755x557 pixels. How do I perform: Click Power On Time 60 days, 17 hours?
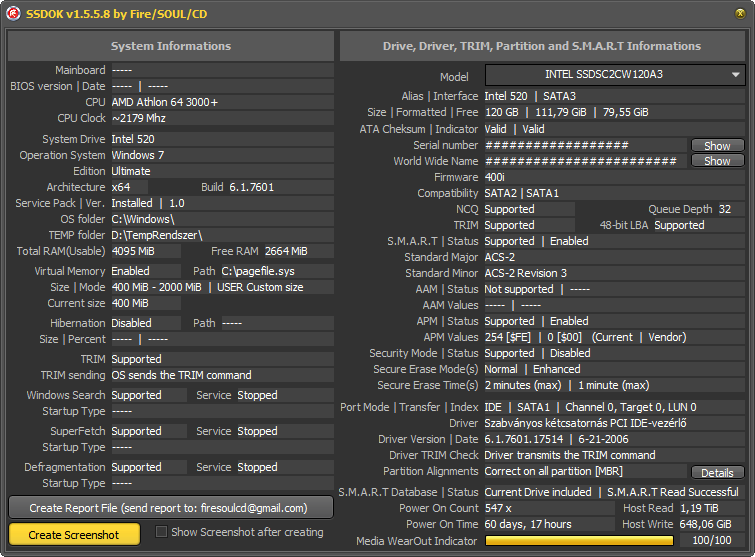click(x=528, y=524)
